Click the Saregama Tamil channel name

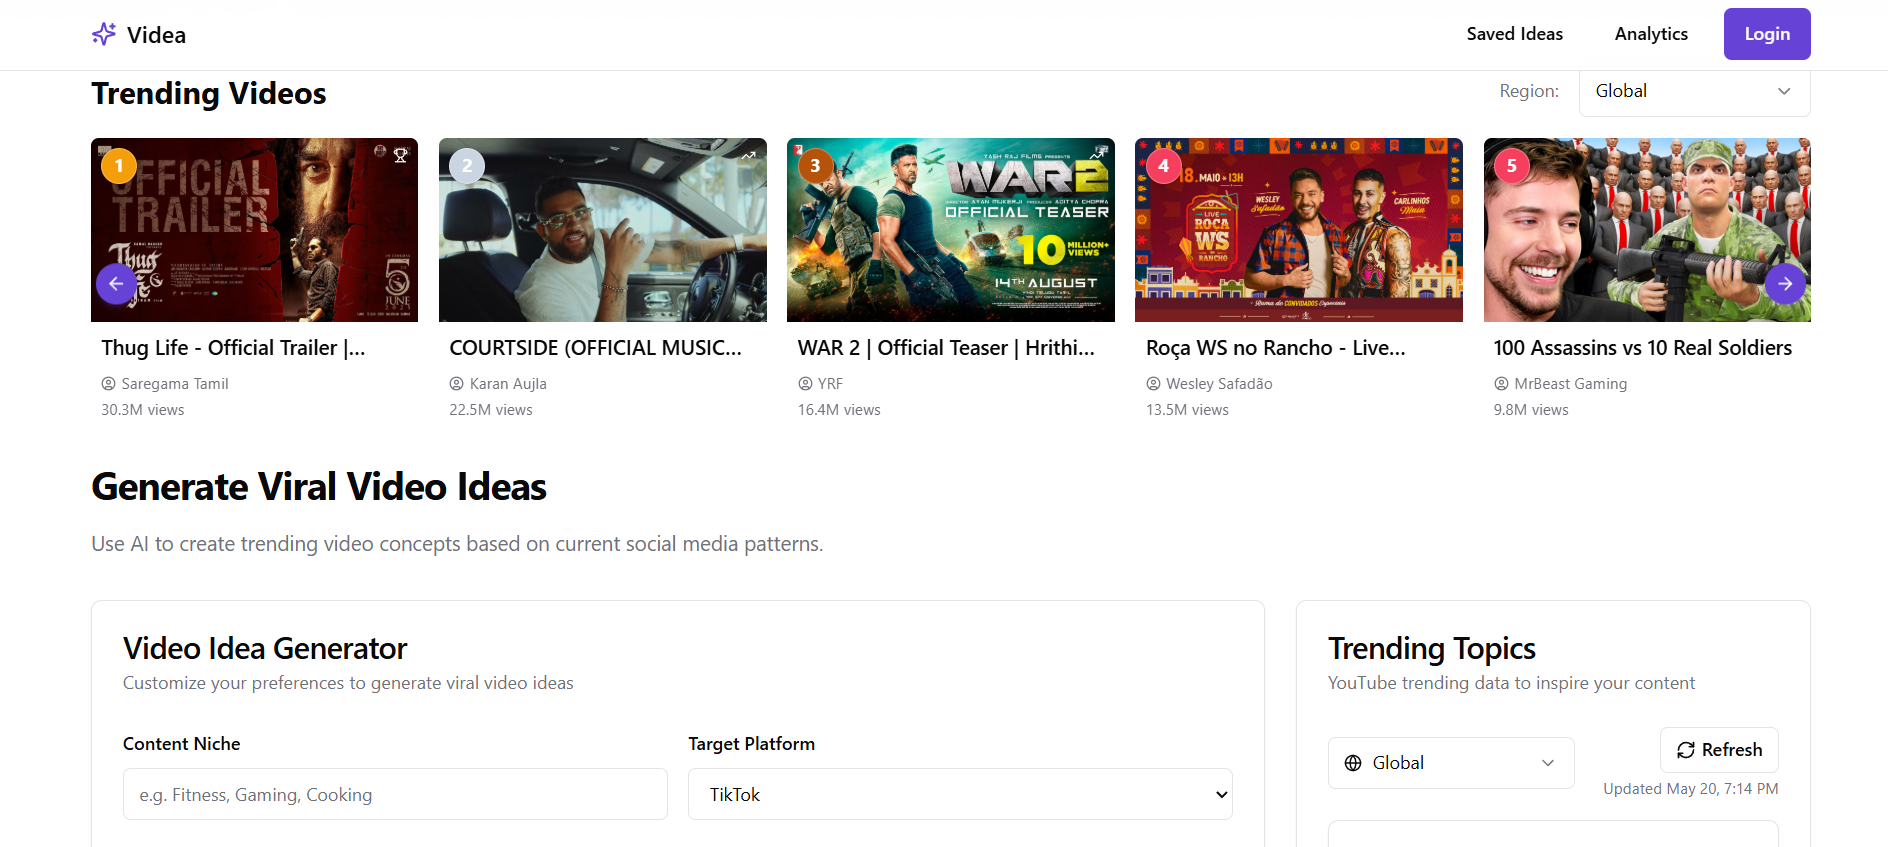coord(175,384)
